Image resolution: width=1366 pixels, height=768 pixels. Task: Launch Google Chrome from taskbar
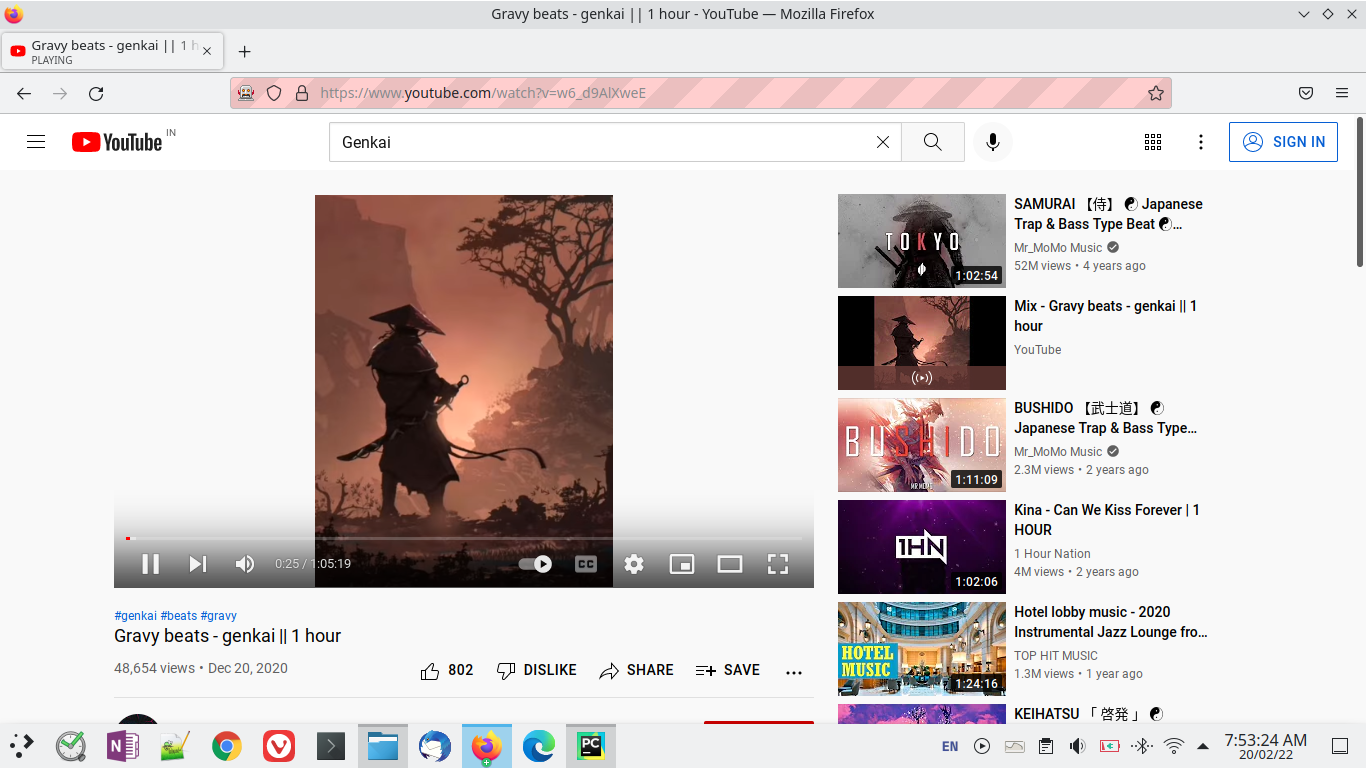(227, 746)
